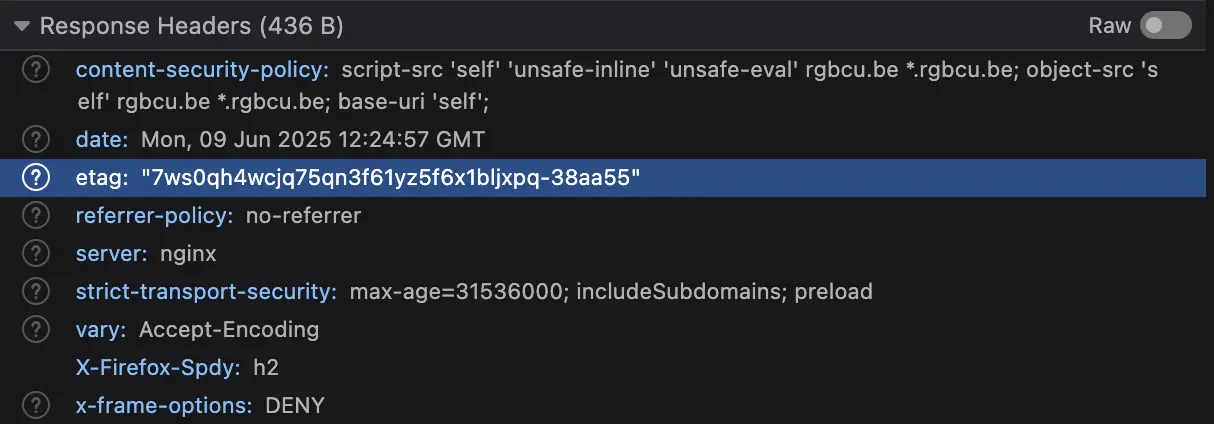Open help icon beside content-security-policy header
Screen dimensions: 1214x424
36,72
